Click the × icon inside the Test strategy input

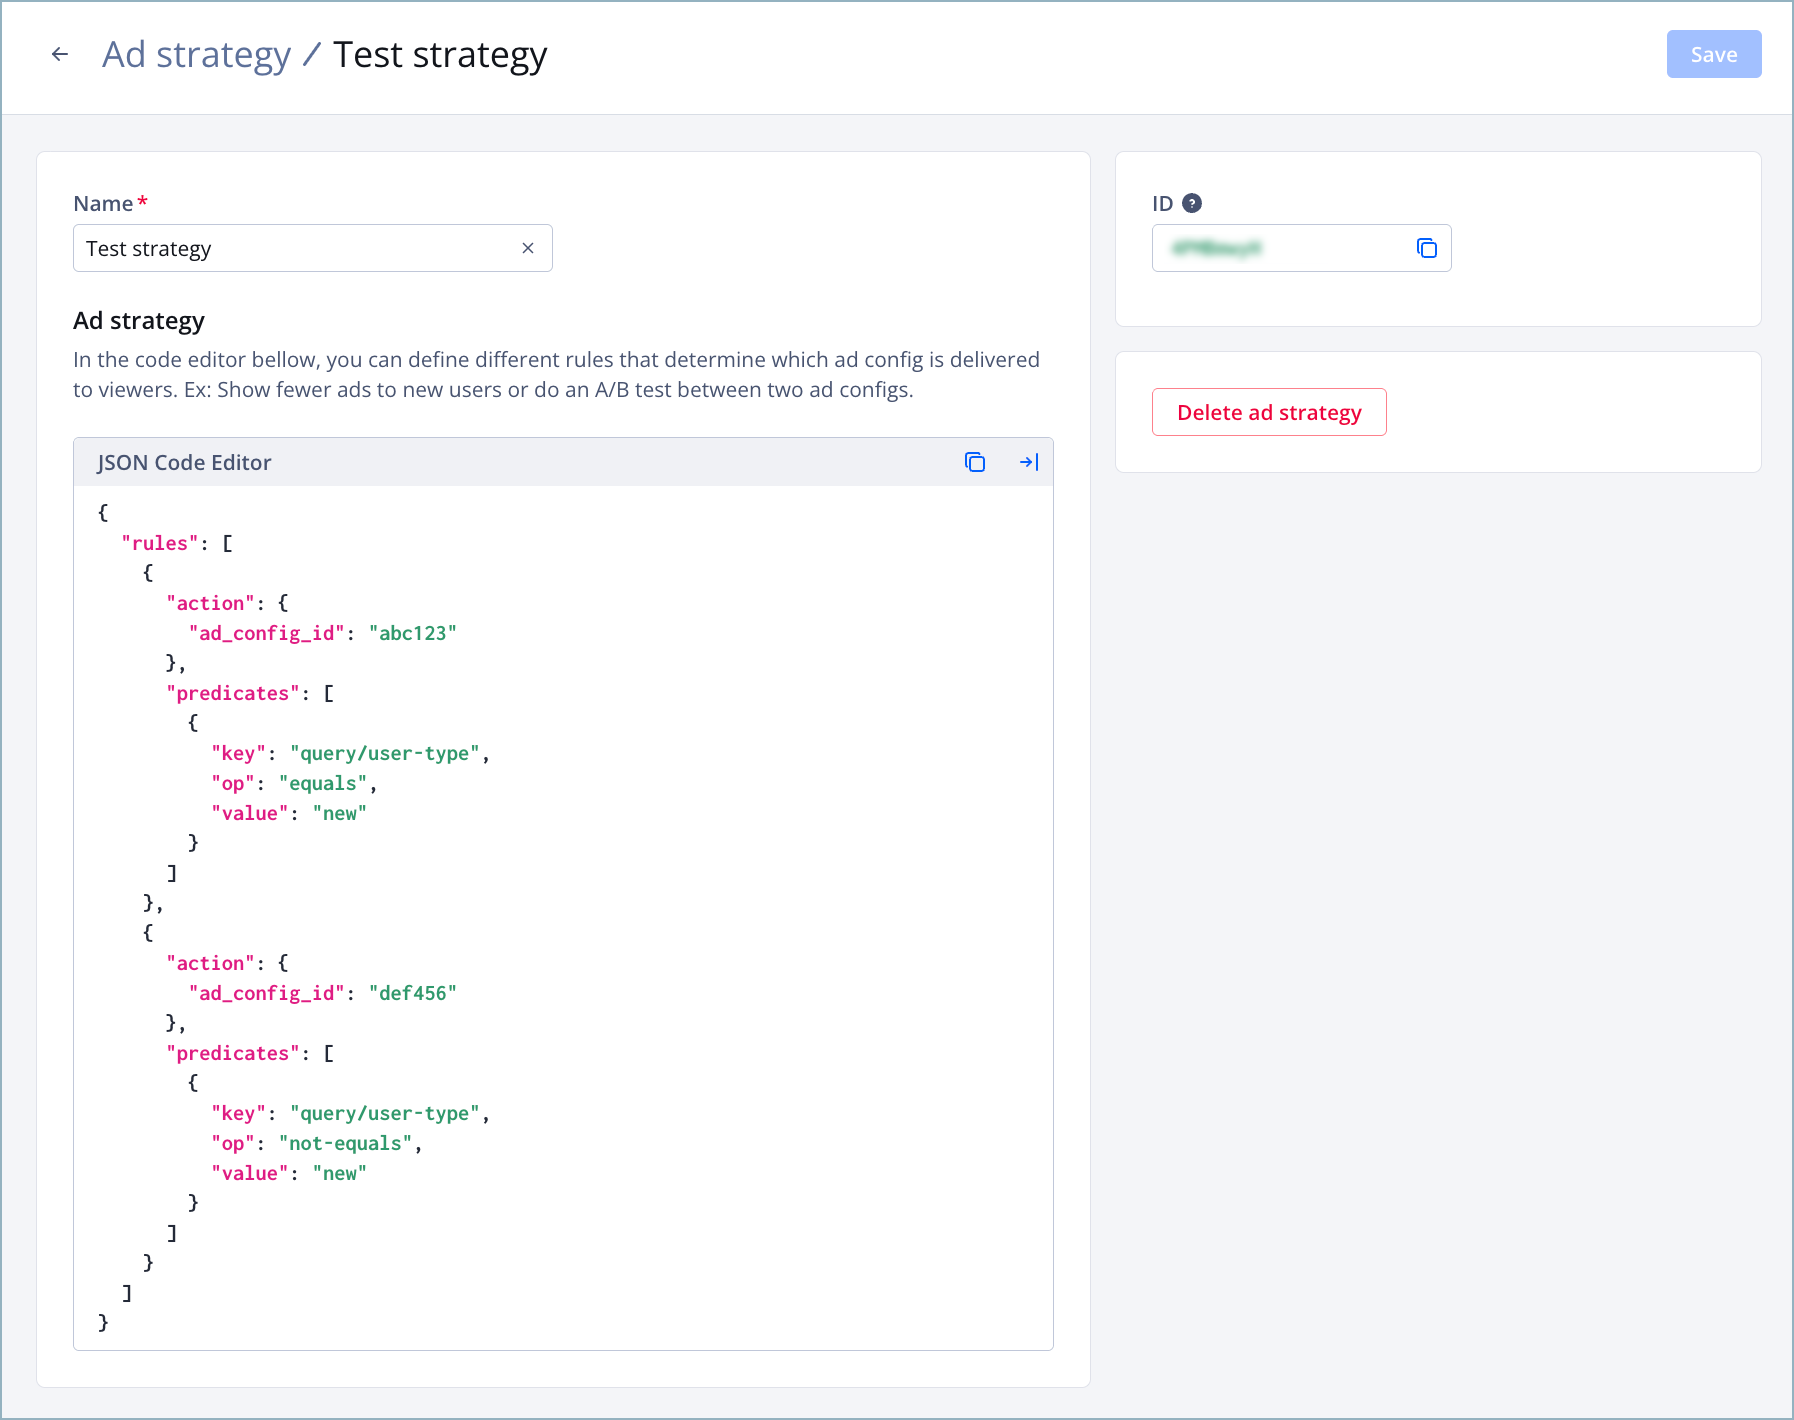pyautogui.click(x=527, y=248)
